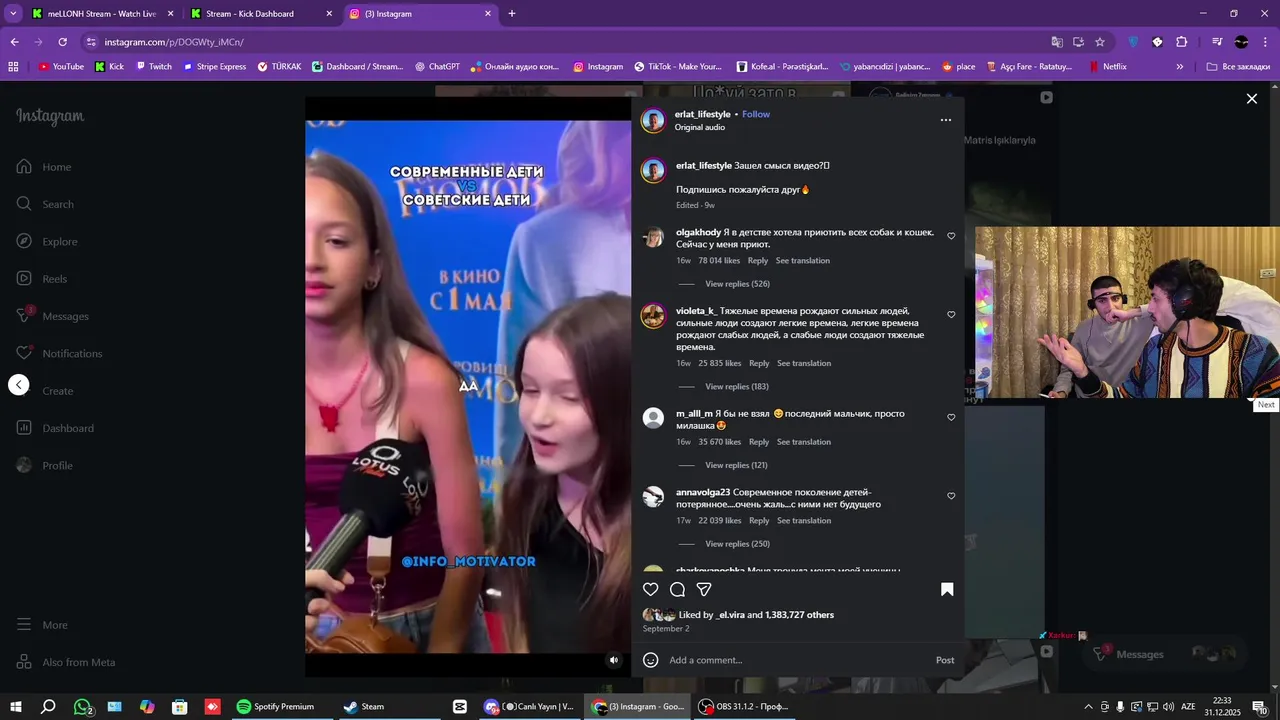Share the post with the paper plane icon

tap(704, 590)
